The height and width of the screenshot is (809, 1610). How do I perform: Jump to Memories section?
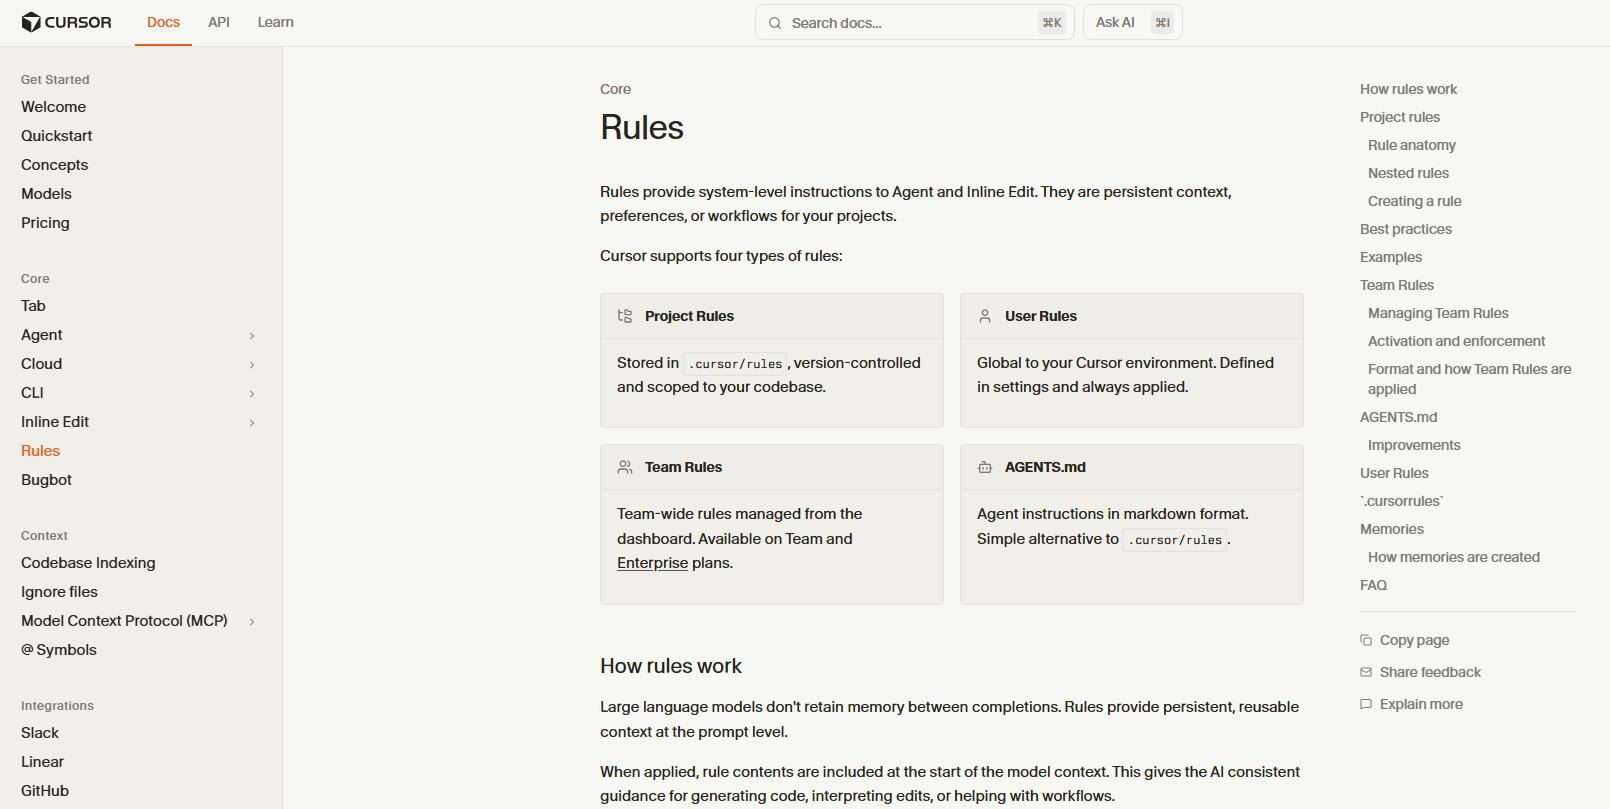click(1392, 529)
